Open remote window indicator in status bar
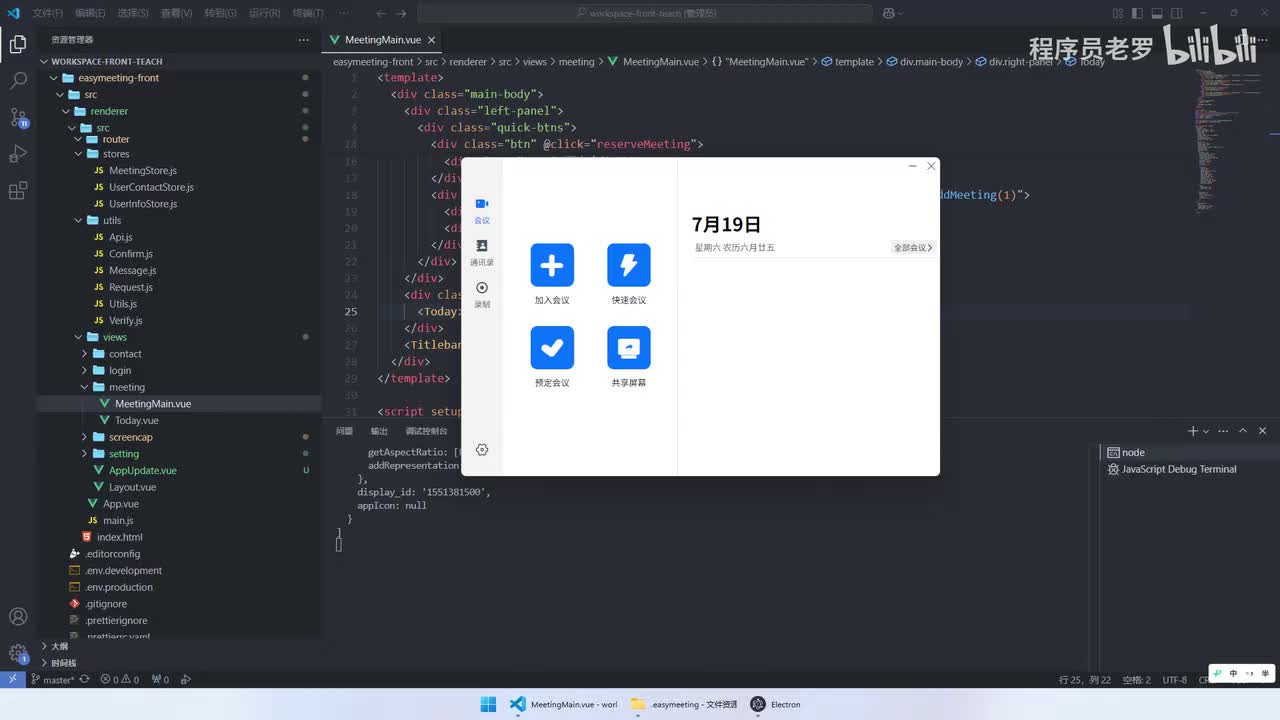 click(x=12, y=679)
